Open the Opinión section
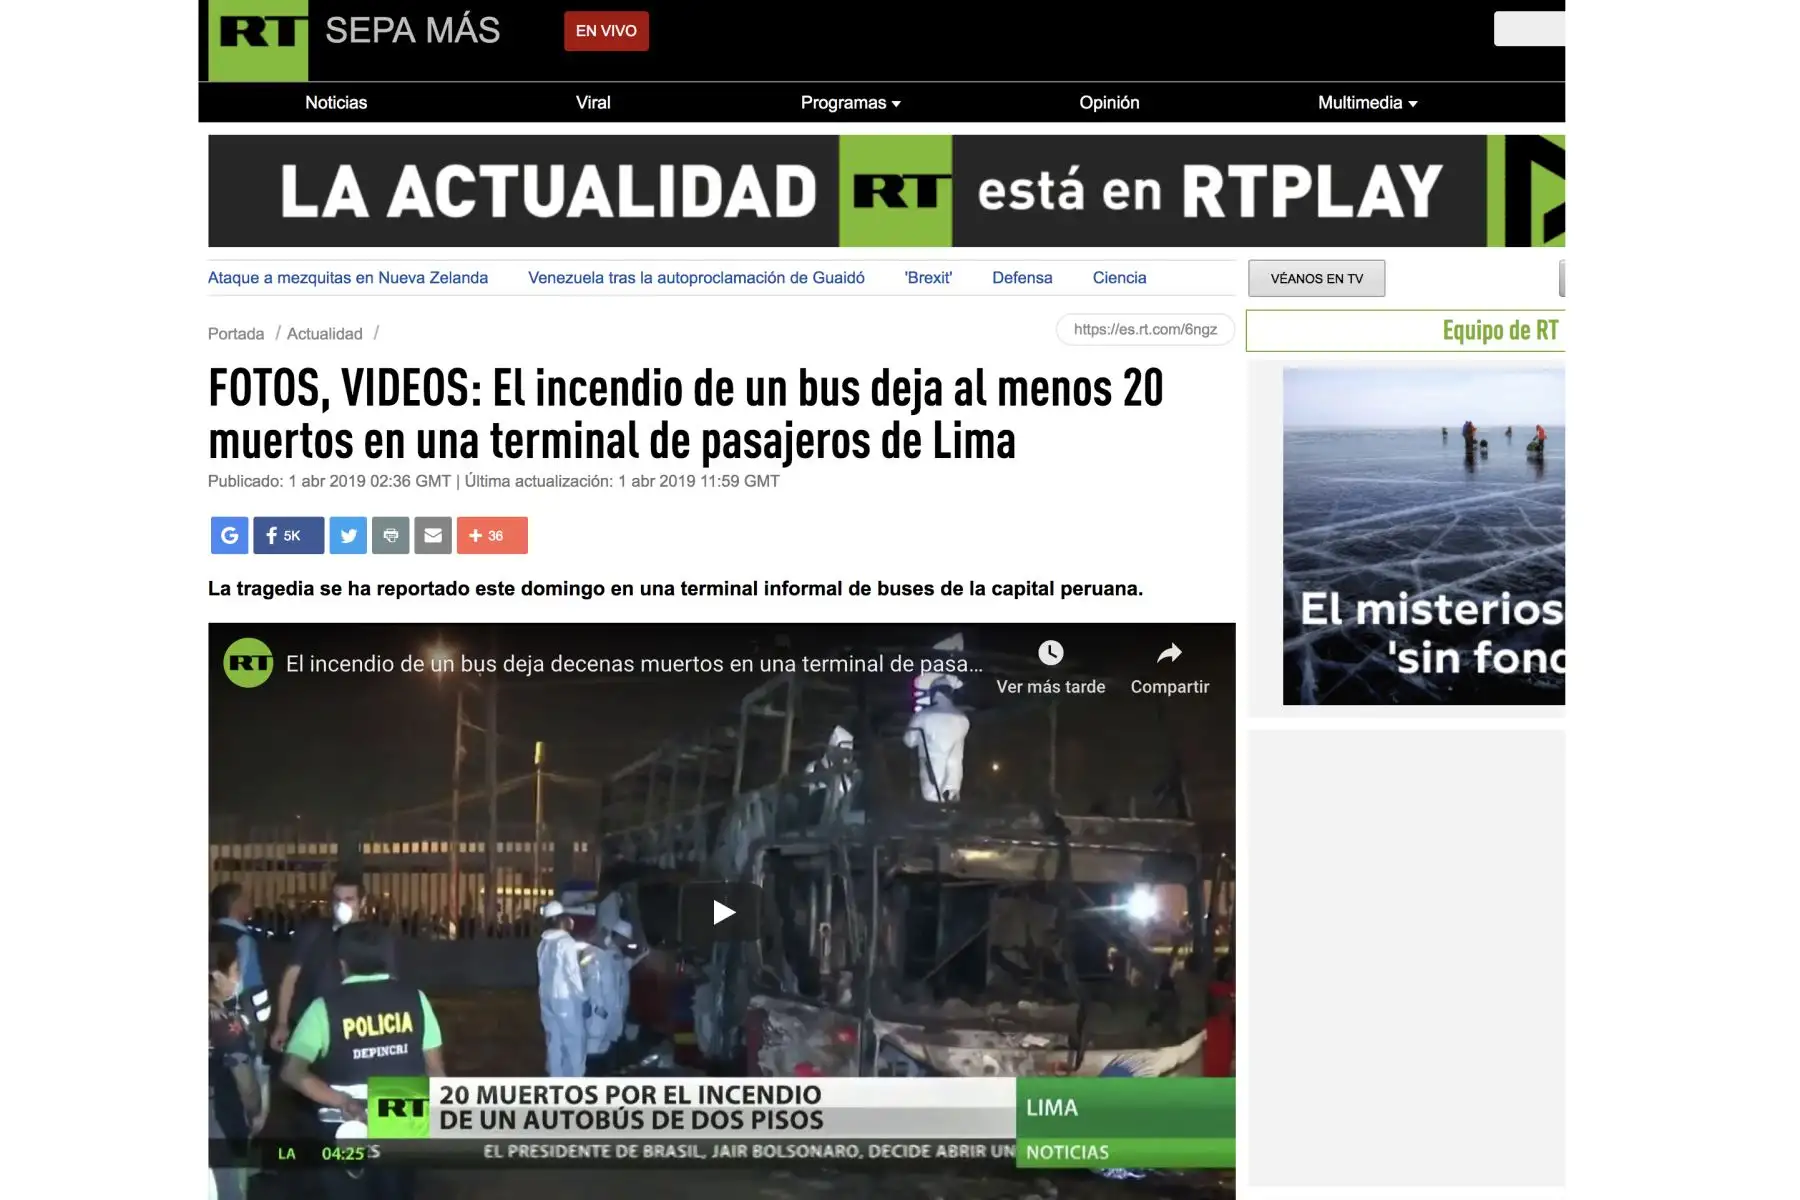The width and height of the screenshot is (1800, 1200). [1109, 102]
